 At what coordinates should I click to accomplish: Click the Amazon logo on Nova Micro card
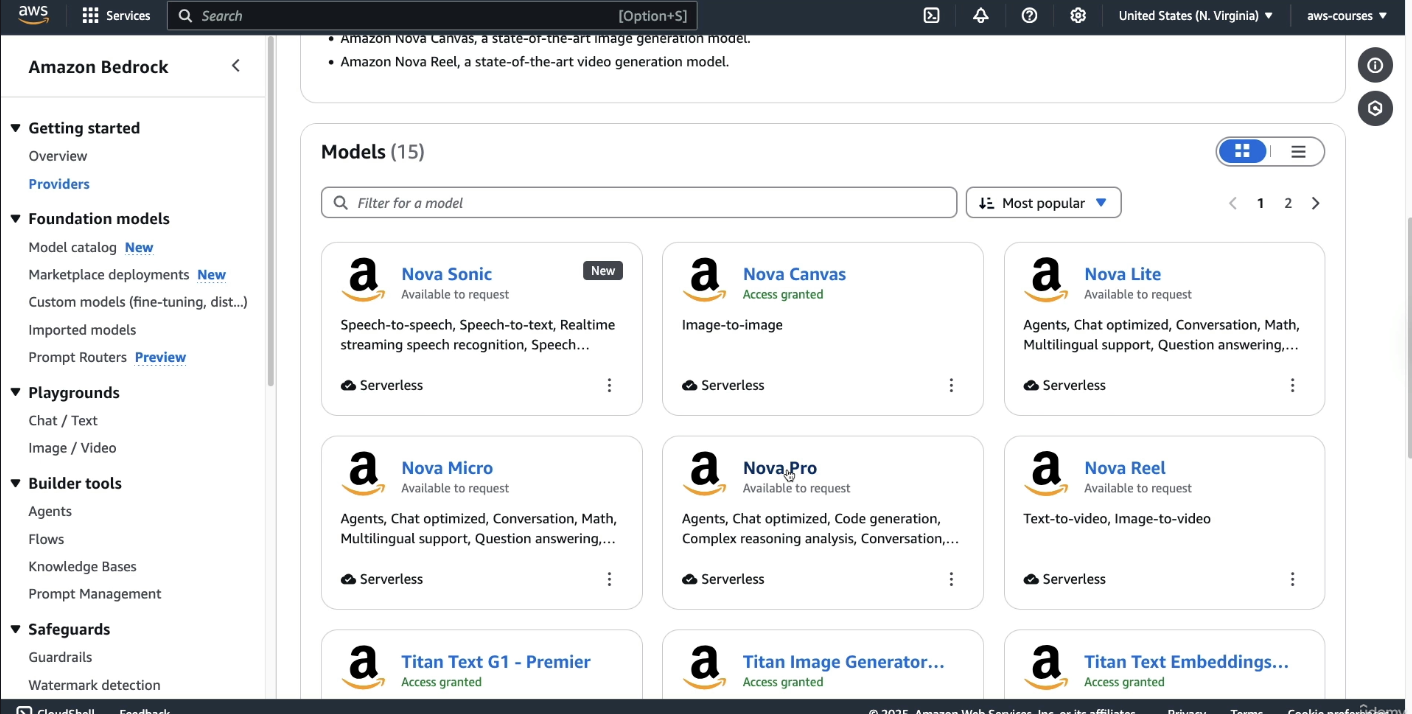coord(363,475)
